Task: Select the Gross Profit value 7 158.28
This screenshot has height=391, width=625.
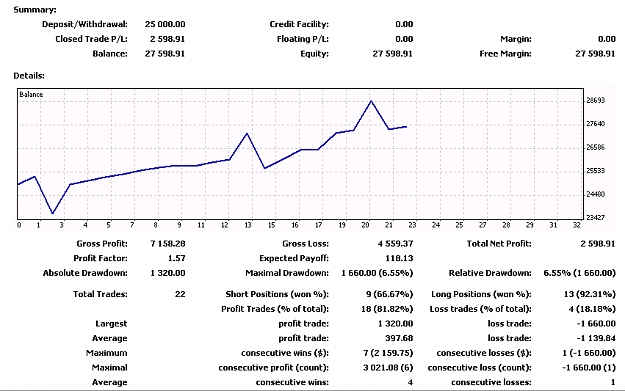Action: [168, 244]
